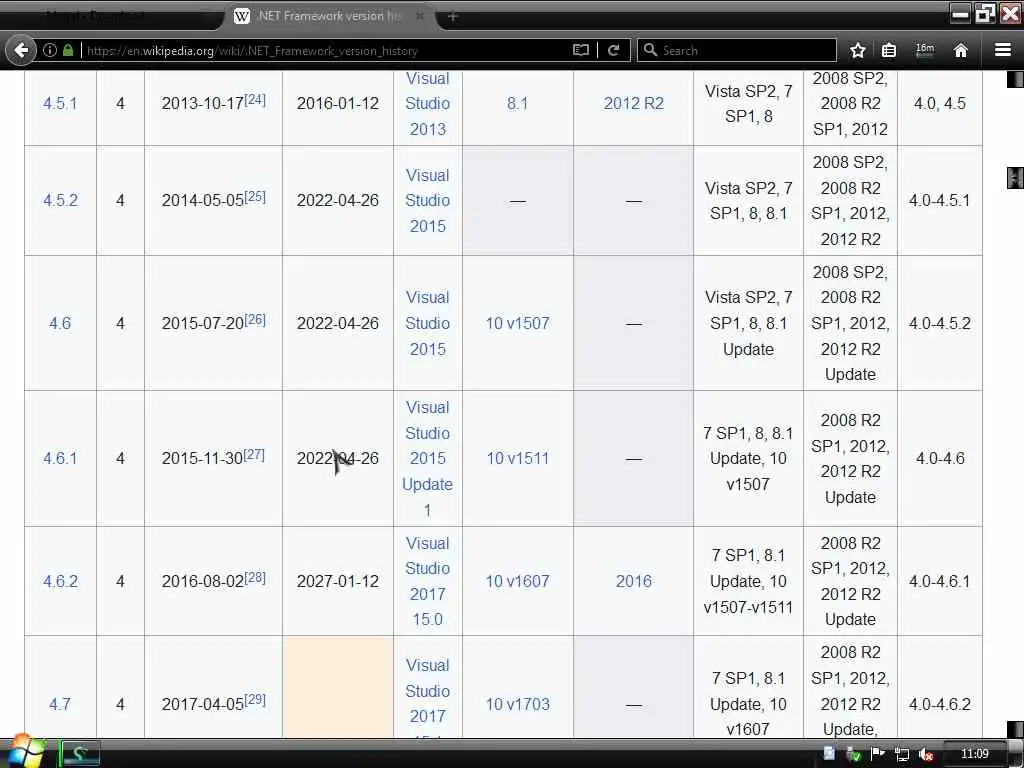
Task: Click '7 SP1, 8.1 Update, 10 v1507-v1511' cell
Action: pos(748,581)
